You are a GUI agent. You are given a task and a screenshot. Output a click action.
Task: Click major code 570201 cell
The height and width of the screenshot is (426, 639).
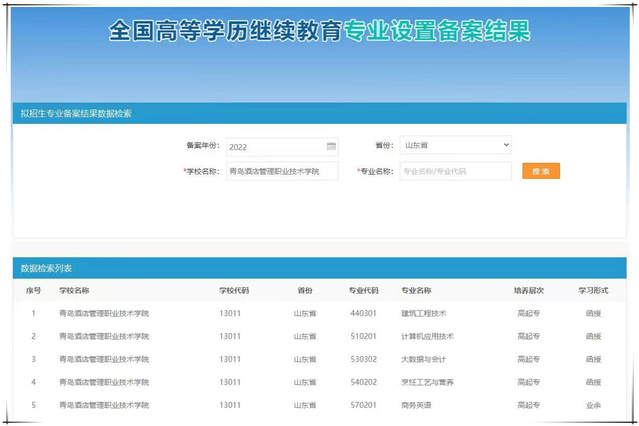pos(362,405)
